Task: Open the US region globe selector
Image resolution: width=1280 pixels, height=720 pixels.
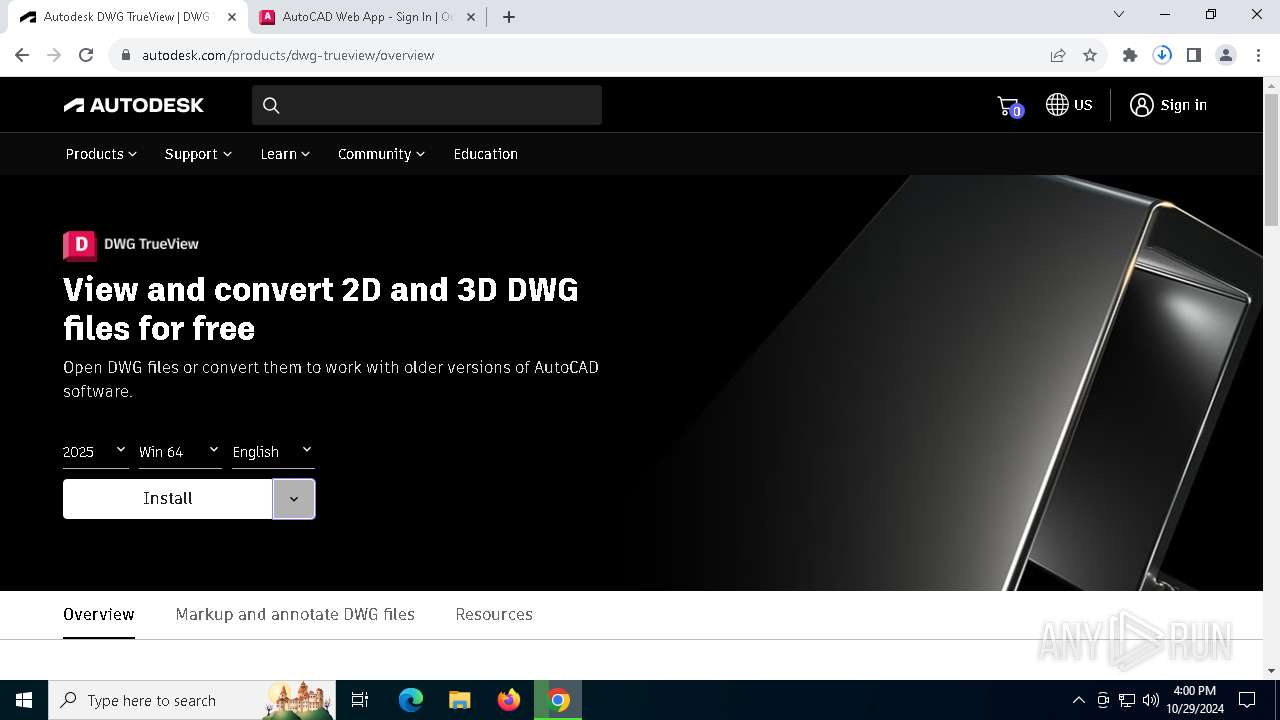Action: tap(1069, 105)
